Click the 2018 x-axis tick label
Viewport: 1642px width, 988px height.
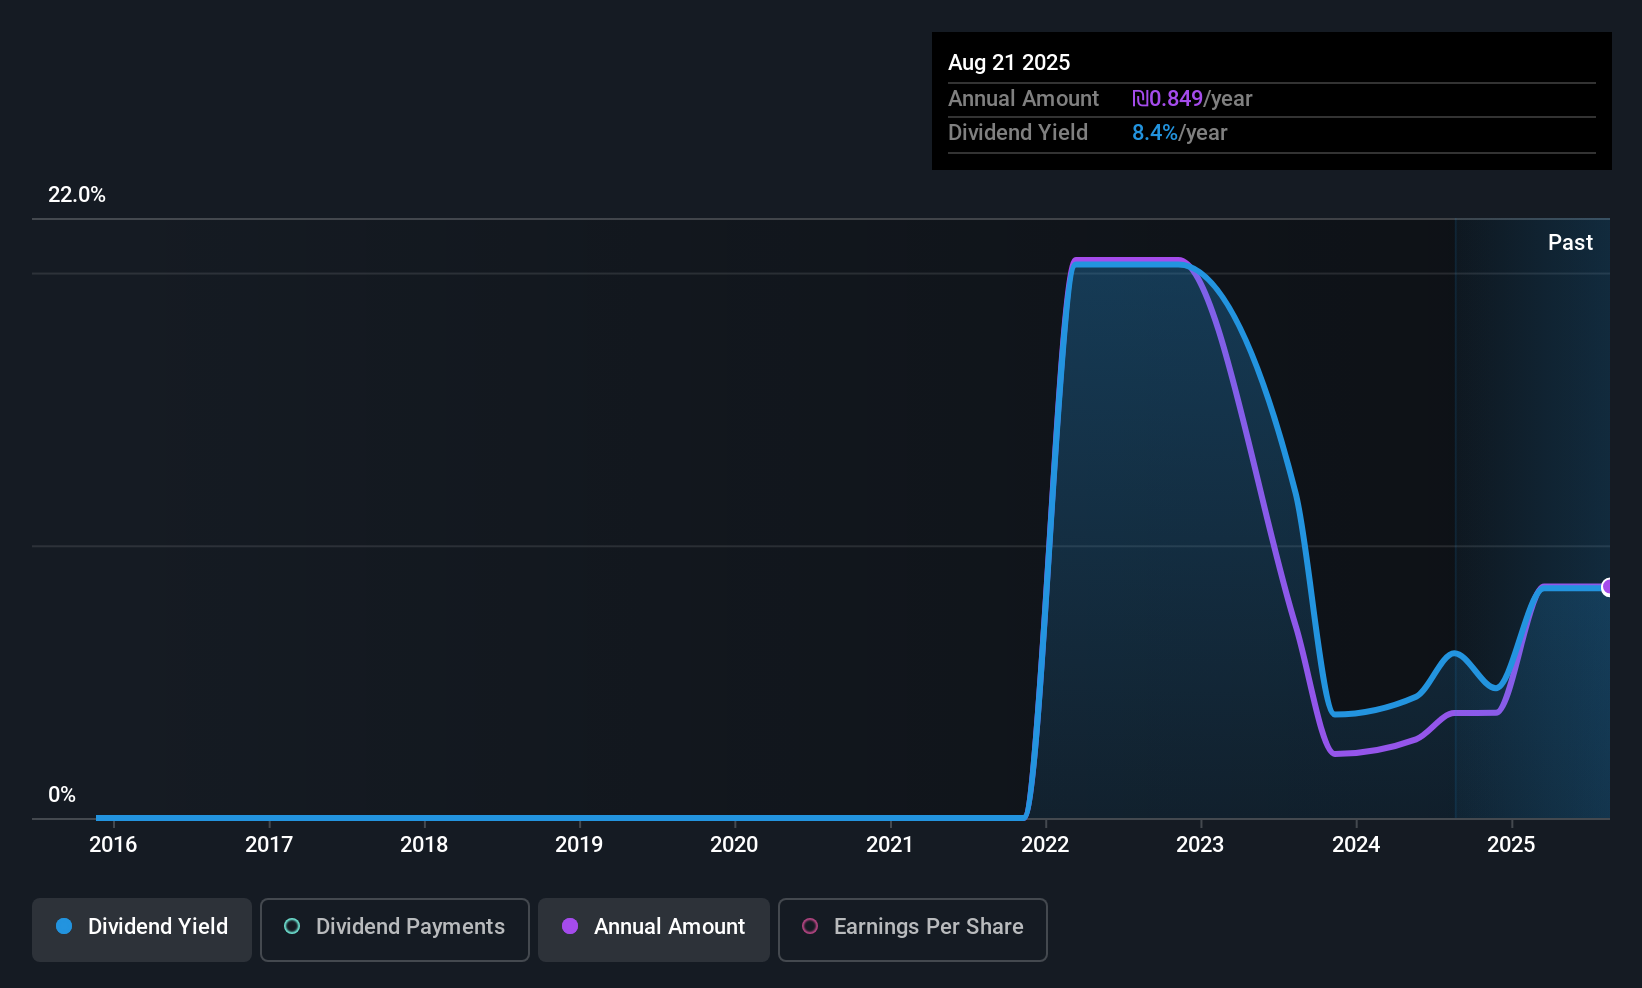424,845
